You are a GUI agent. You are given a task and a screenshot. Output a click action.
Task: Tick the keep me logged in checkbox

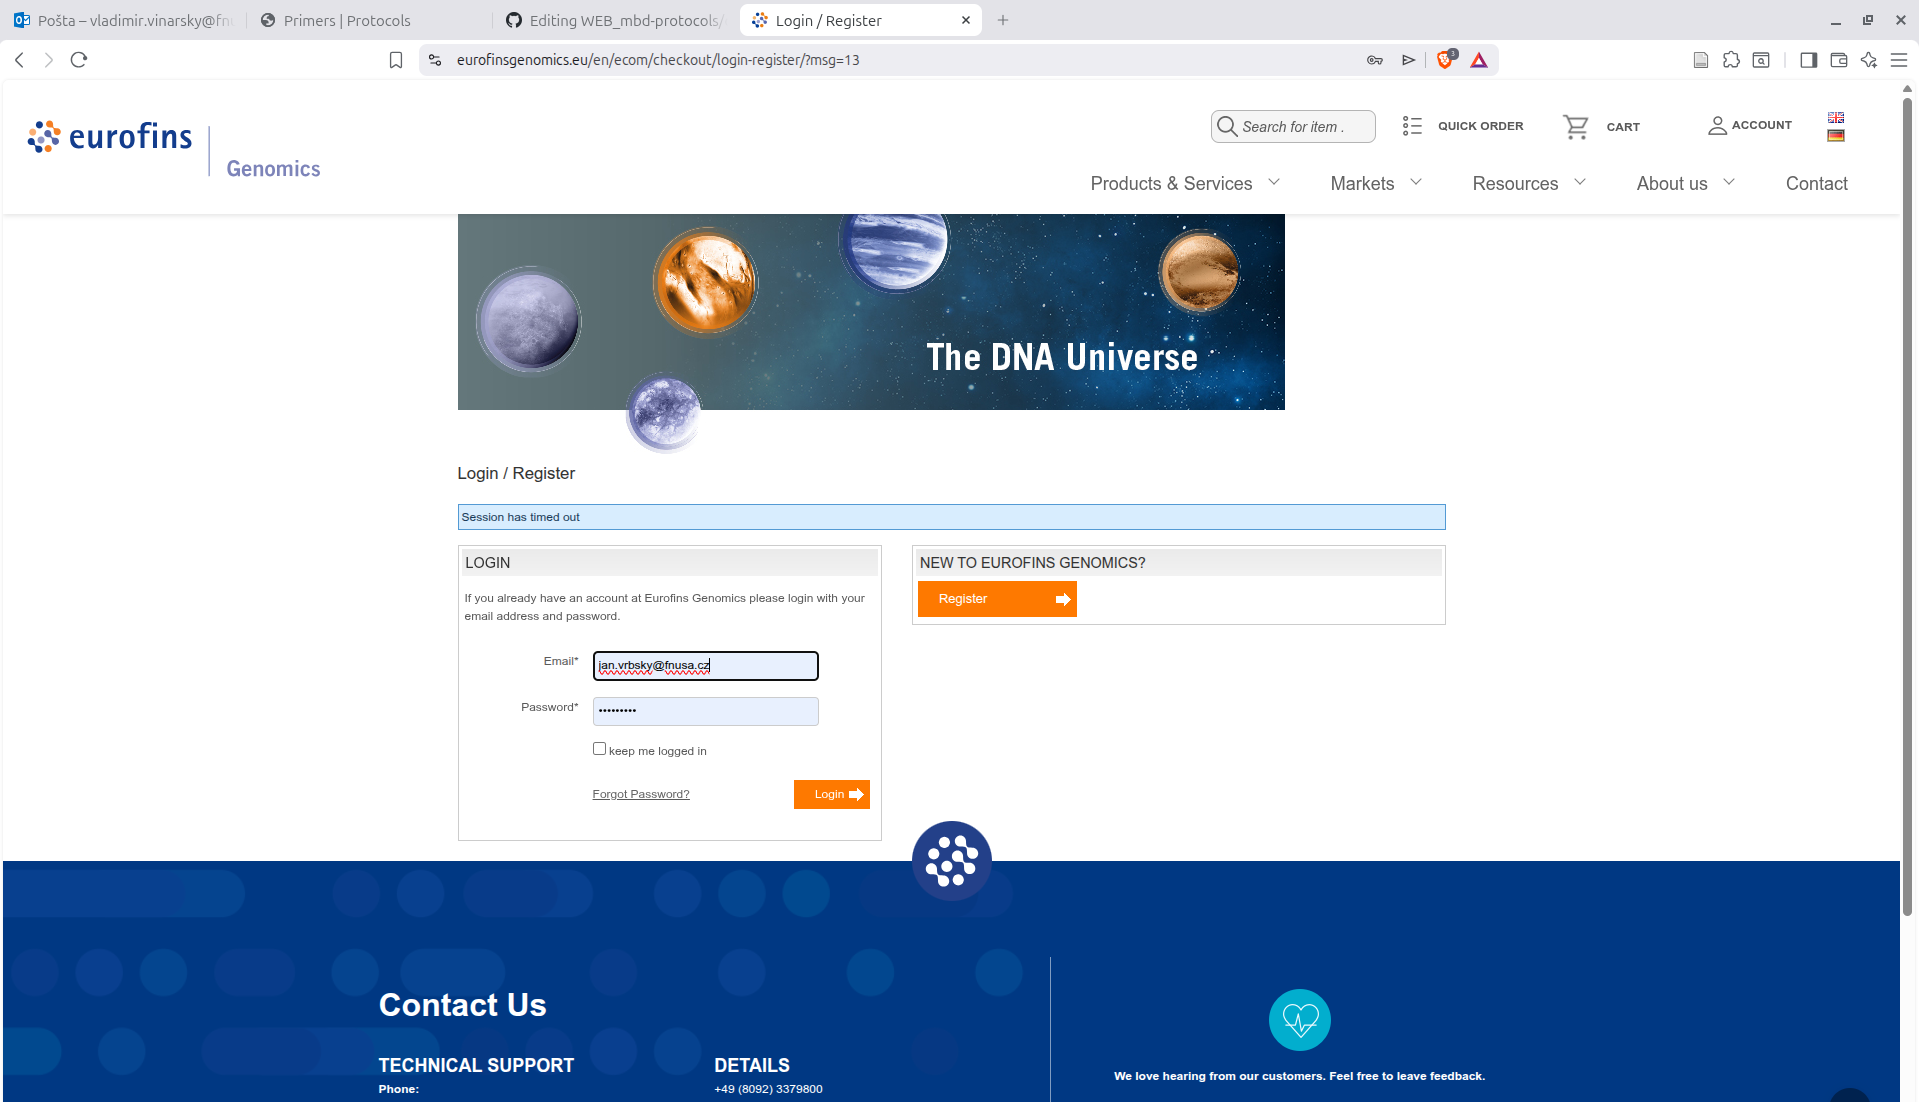tap(599, 749)
